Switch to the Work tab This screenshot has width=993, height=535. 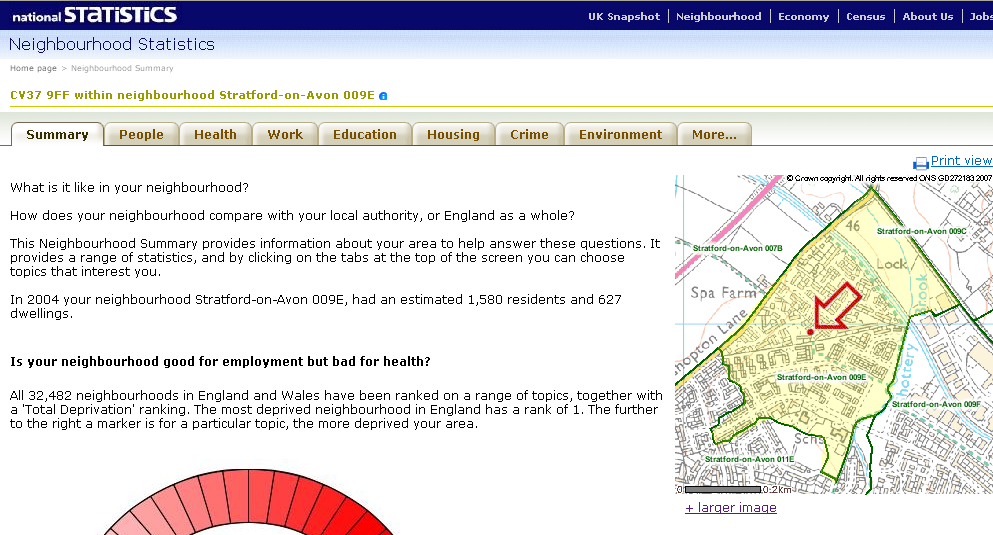[285, 134]
